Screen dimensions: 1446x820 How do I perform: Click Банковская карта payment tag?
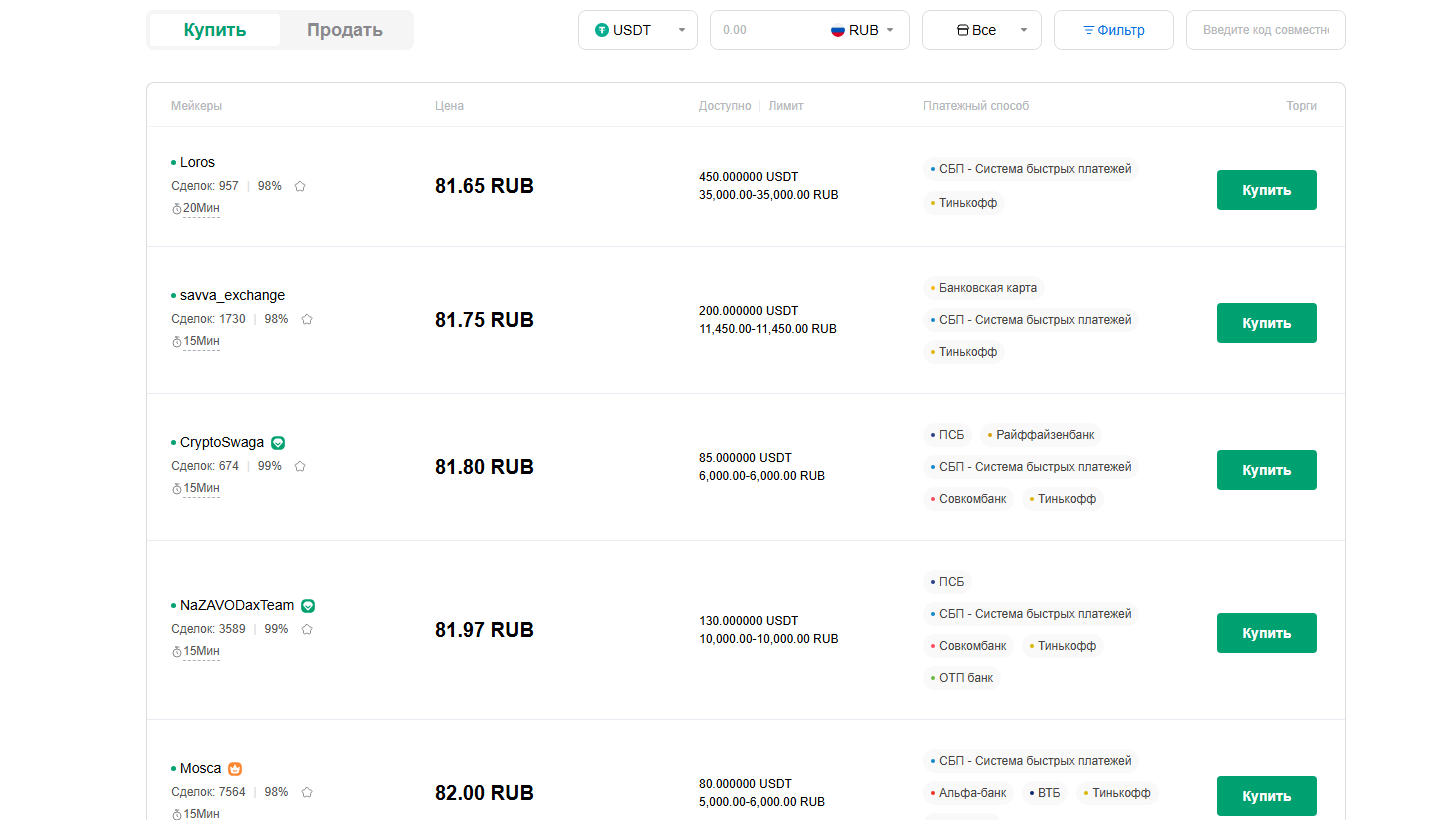(984, 288)
